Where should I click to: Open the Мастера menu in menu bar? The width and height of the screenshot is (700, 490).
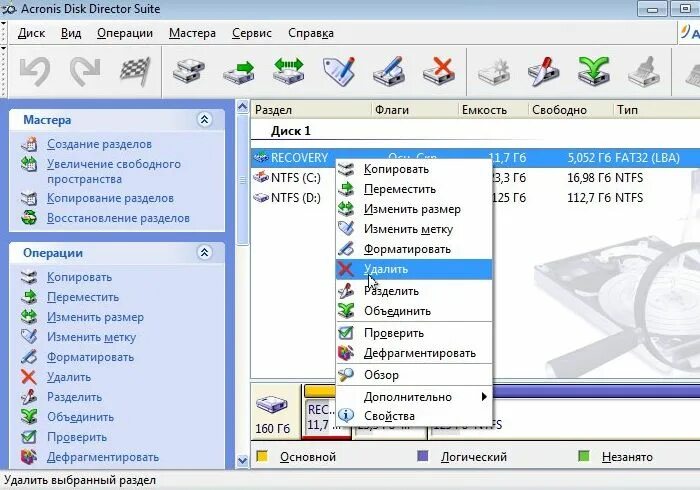[x=192, y=33]
